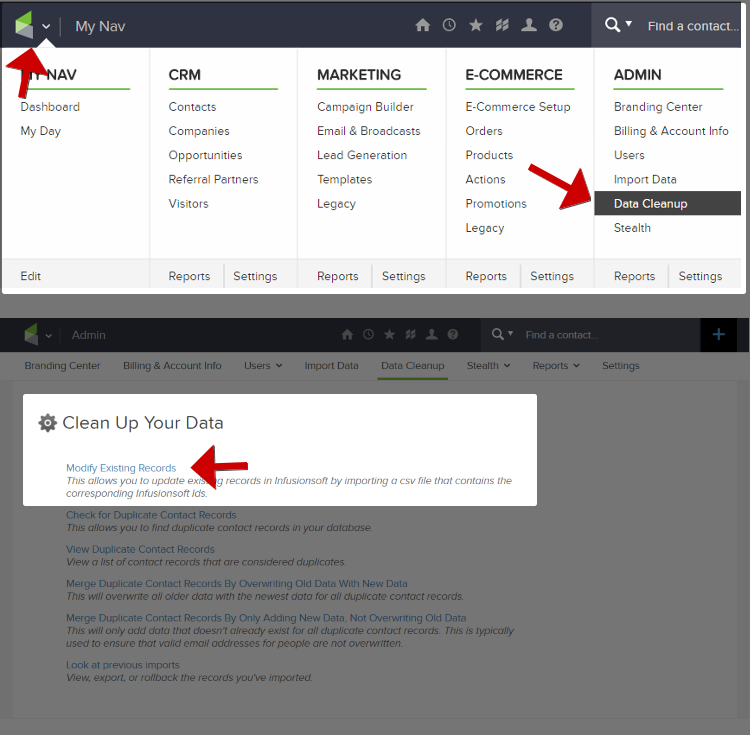Click user icon in lower Admin nav bar
This screenshot has height=735, width=750.
coord(431,335)
